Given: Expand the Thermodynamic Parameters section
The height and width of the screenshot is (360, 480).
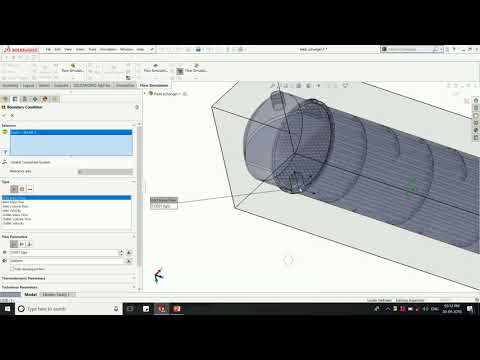Looking at the screenshot, I should [x=134, y=278].
